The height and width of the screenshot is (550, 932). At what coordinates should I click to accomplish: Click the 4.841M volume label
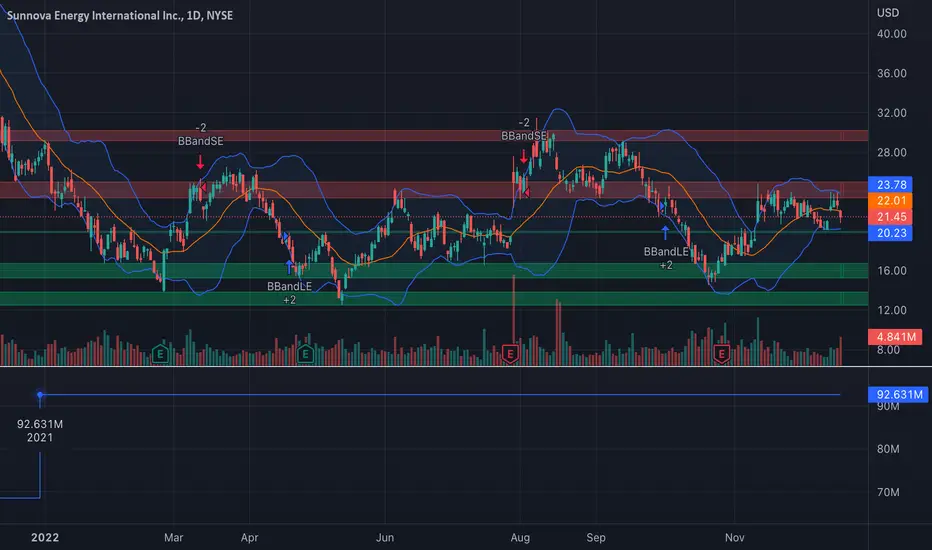(x=895, y=337)
